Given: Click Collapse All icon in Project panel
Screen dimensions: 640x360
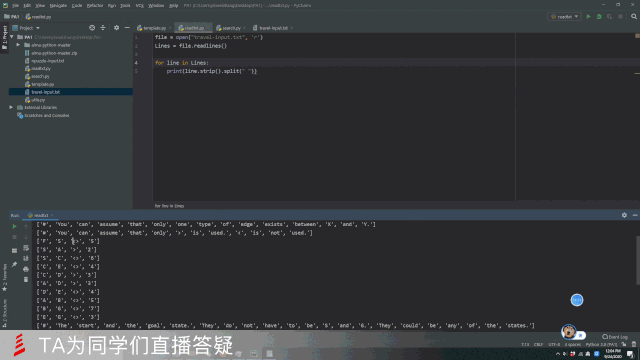Looking at the screenshot, I should pos(103,28).
